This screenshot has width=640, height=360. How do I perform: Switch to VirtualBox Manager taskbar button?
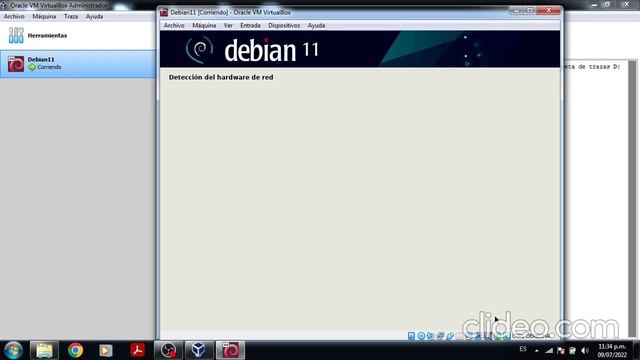(199, 350)
